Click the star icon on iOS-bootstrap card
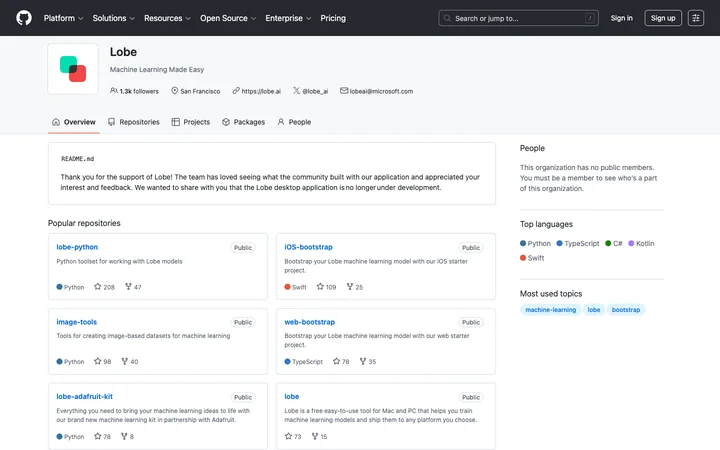 pyautogui.click(x=320, y=287)
